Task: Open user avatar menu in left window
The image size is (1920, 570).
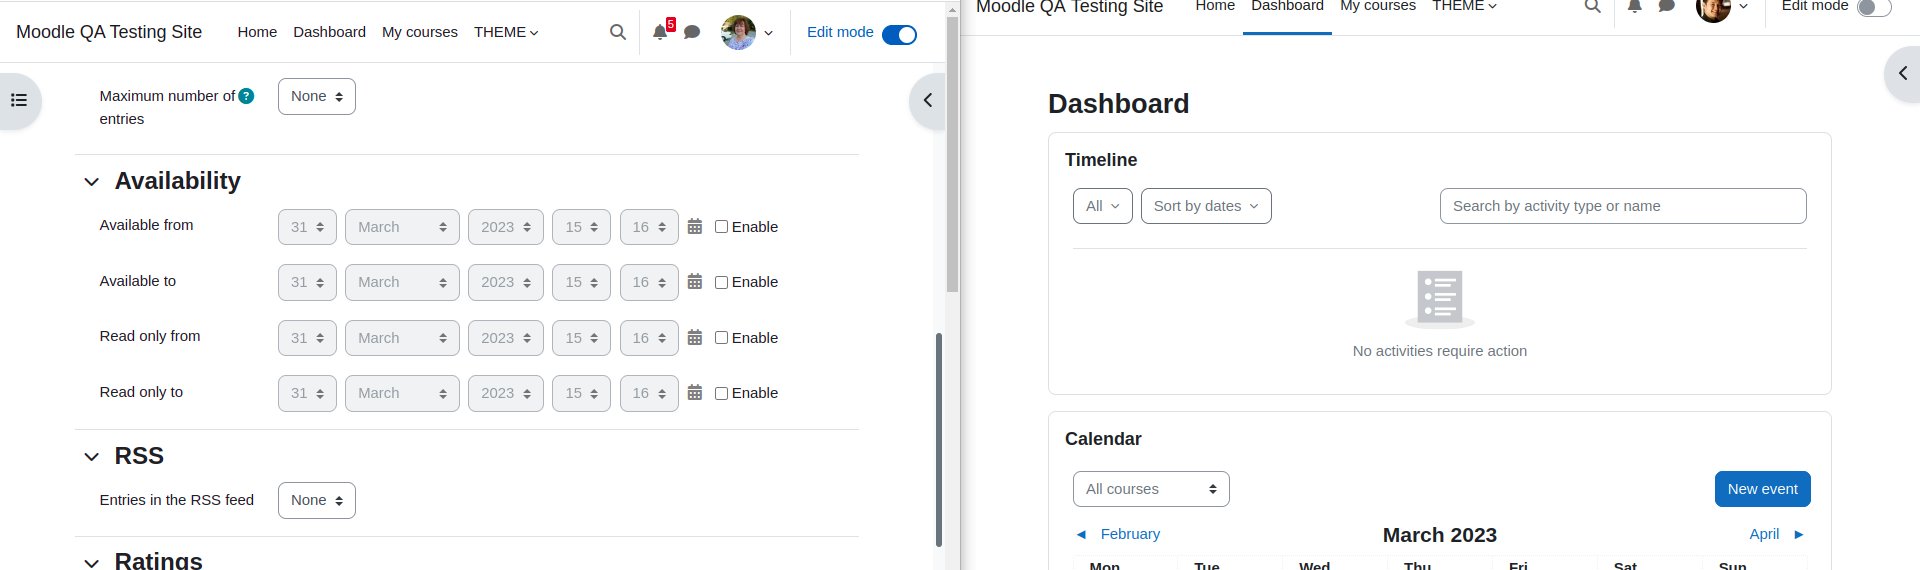Action: (747, 32)
